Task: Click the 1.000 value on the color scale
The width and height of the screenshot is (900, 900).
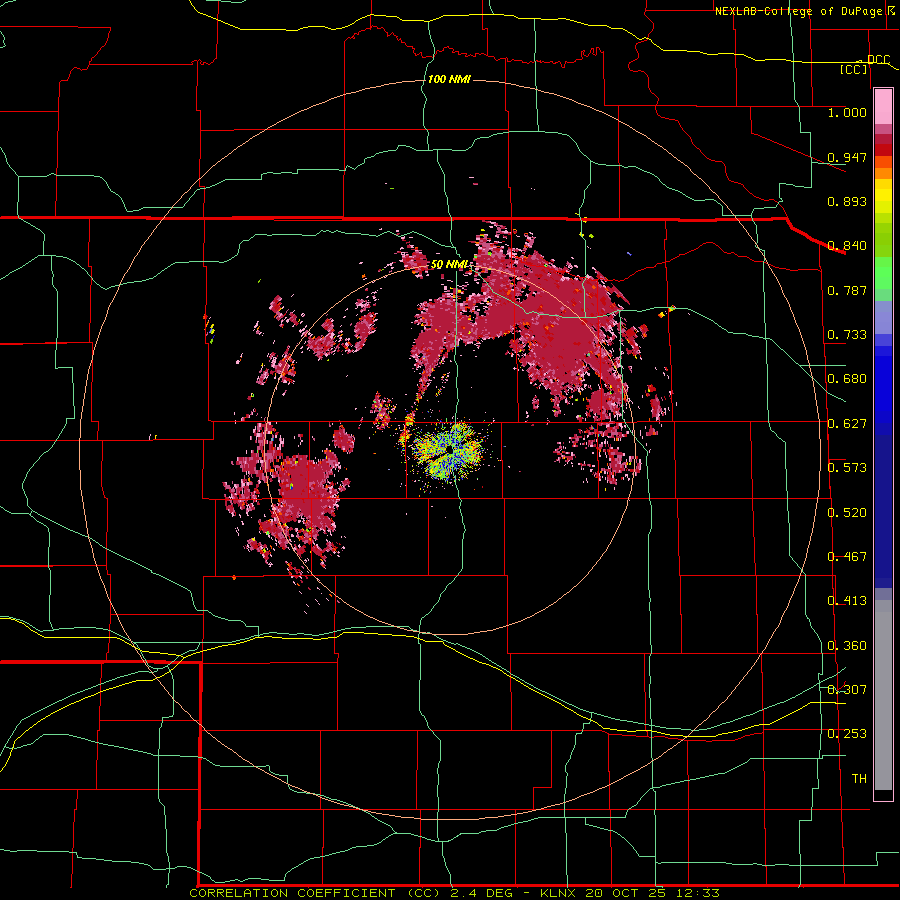Action: coord(847,112)
